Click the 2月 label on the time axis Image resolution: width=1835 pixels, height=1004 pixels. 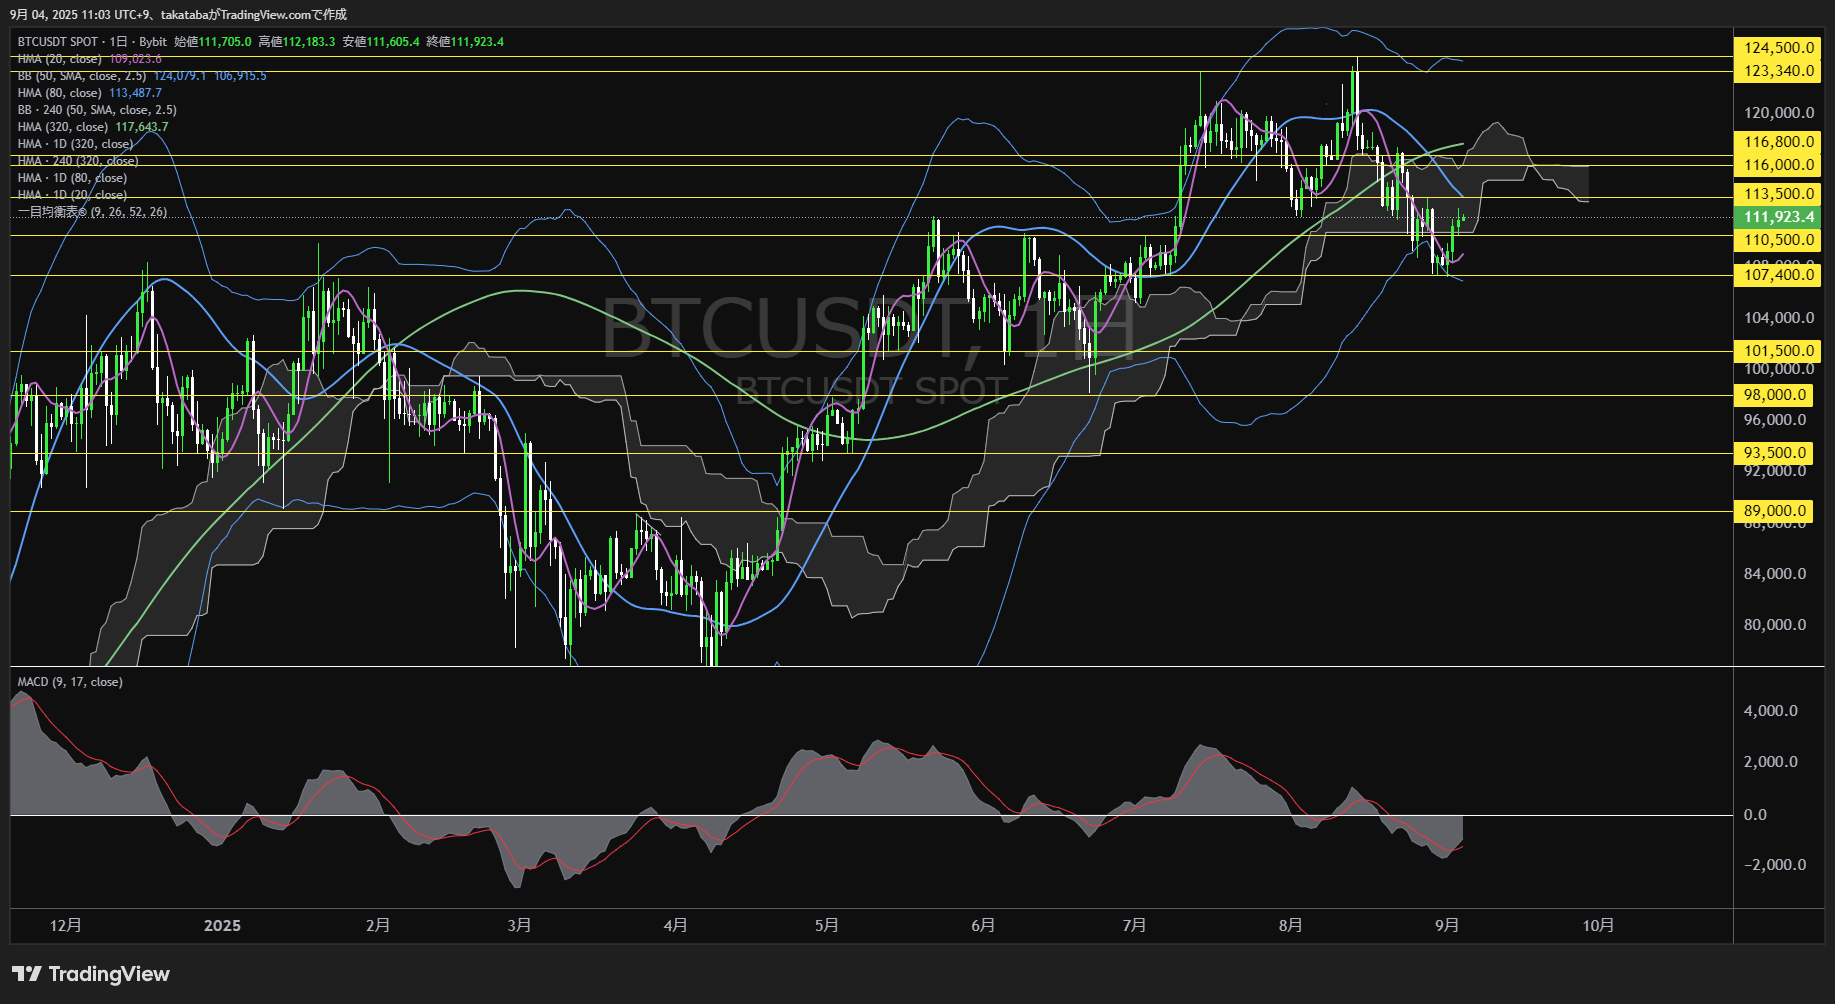(x=378, y=926)
